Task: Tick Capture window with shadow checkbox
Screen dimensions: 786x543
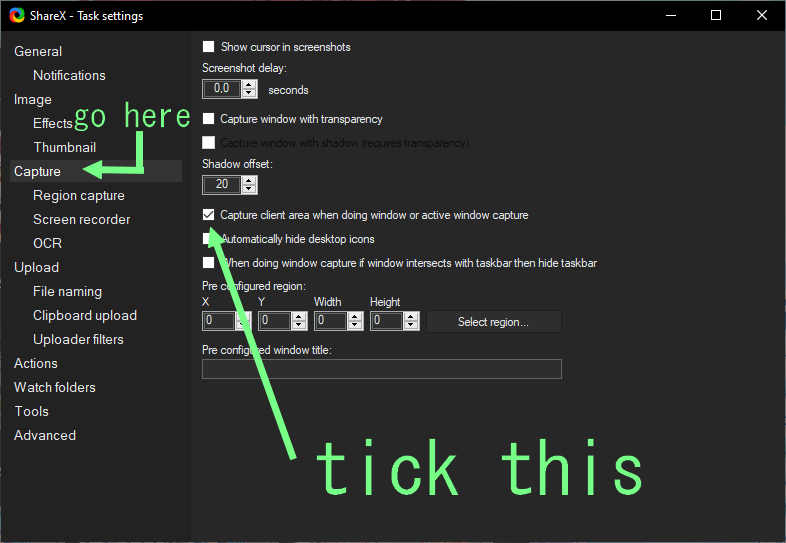Action: pyautogui.click(x=209, y=143)
